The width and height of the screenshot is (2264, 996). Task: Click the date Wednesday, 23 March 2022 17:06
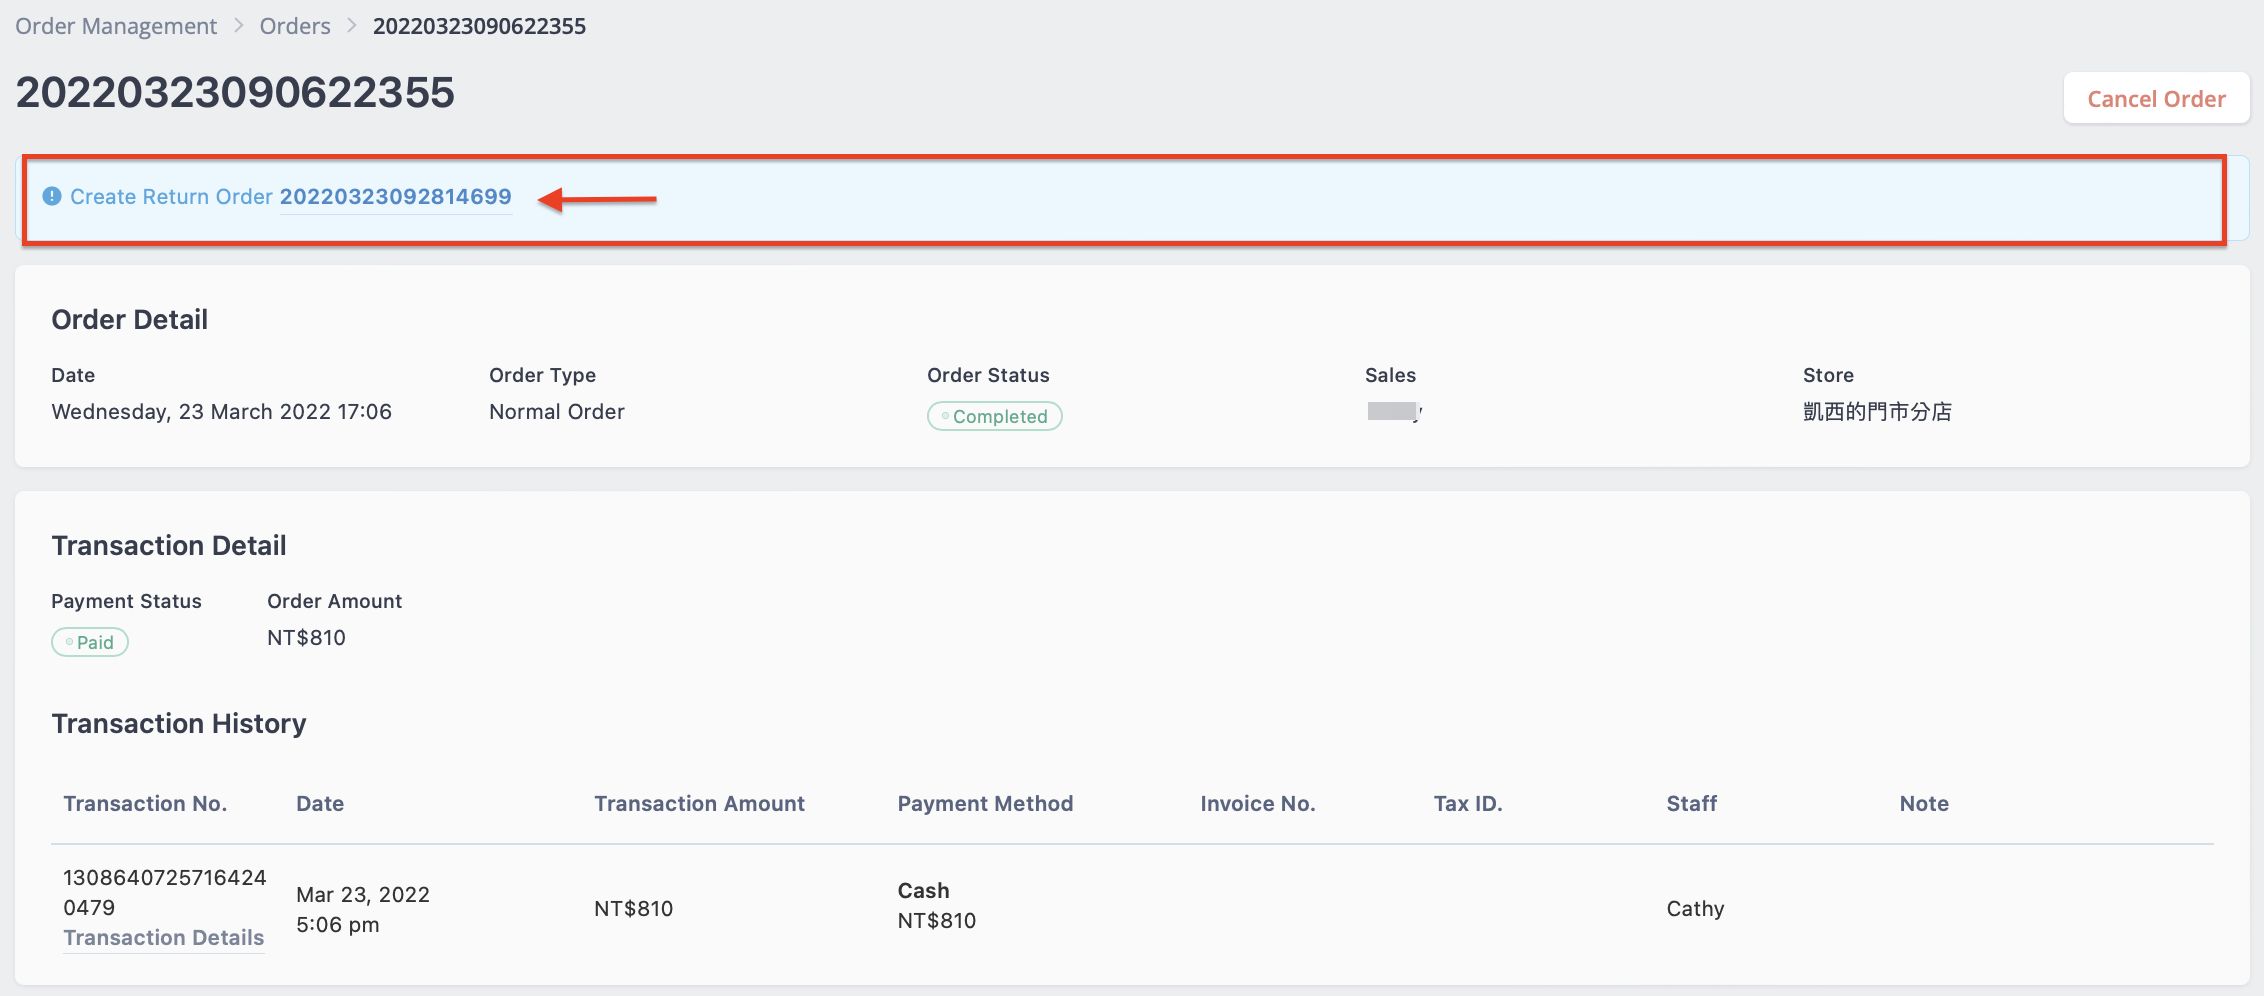coord(221,412)
